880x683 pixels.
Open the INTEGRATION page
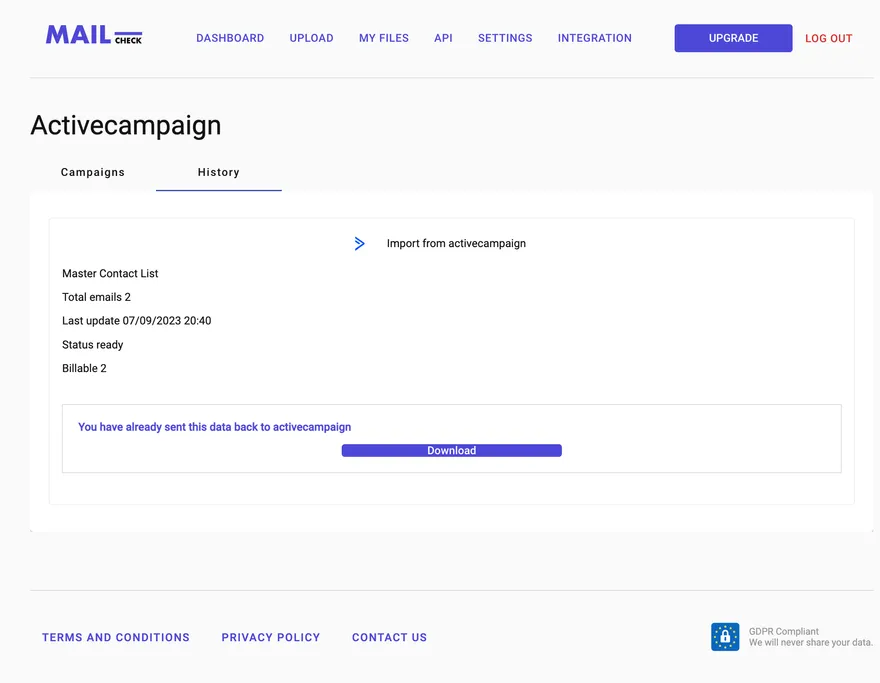[594, 38]
